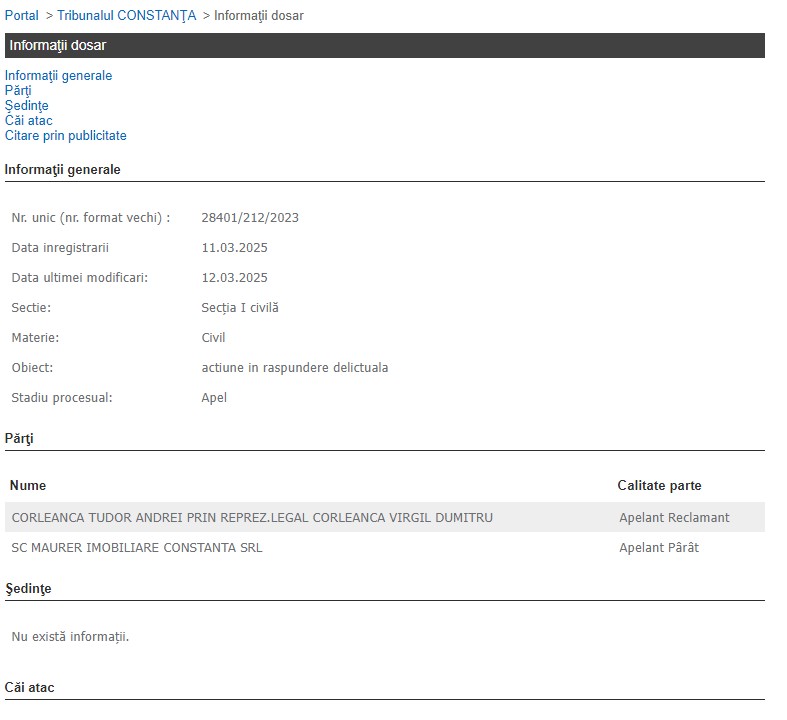Viewport: 787px width, 720px height.
Task: Click the Nu există informații message
Action: point(70,637)
